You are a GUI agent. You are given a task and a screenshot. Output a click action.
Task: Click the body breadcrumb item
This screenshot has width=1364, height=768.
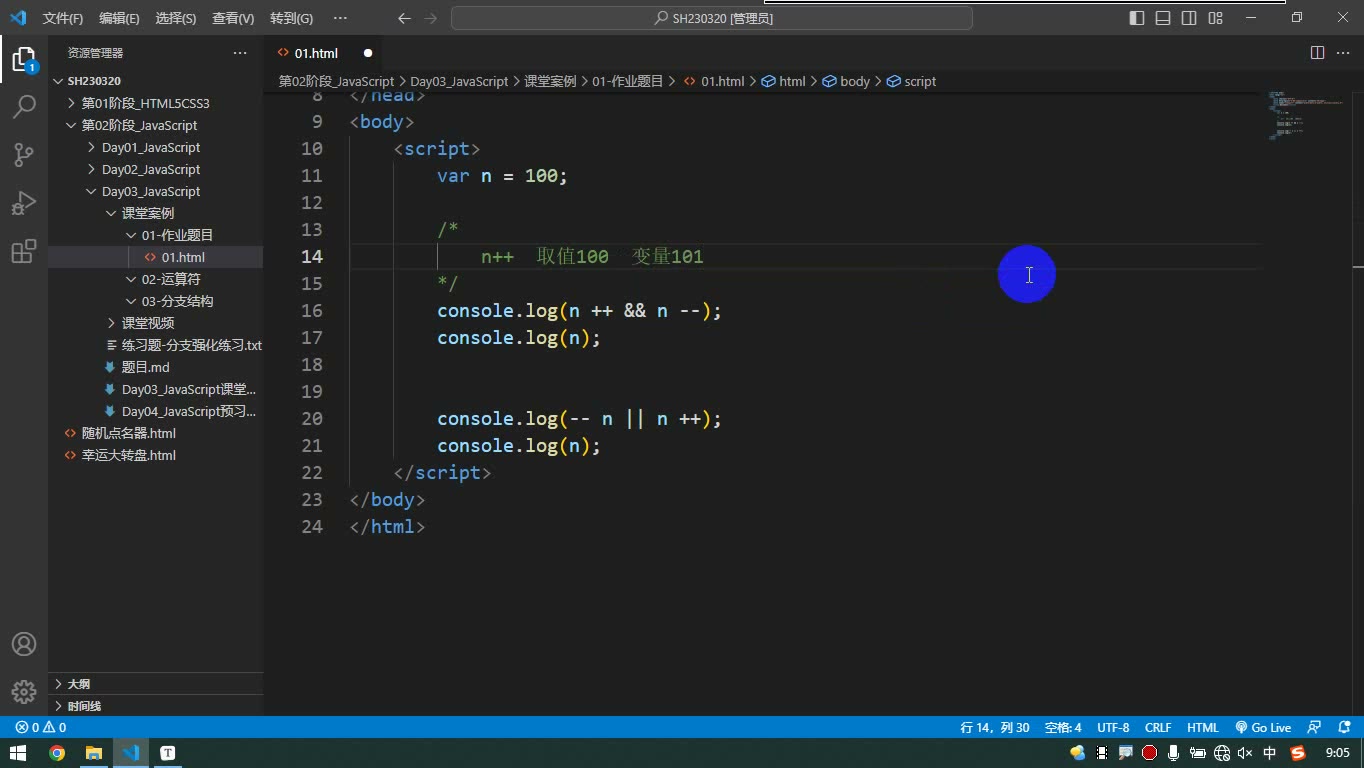point(846,81)
